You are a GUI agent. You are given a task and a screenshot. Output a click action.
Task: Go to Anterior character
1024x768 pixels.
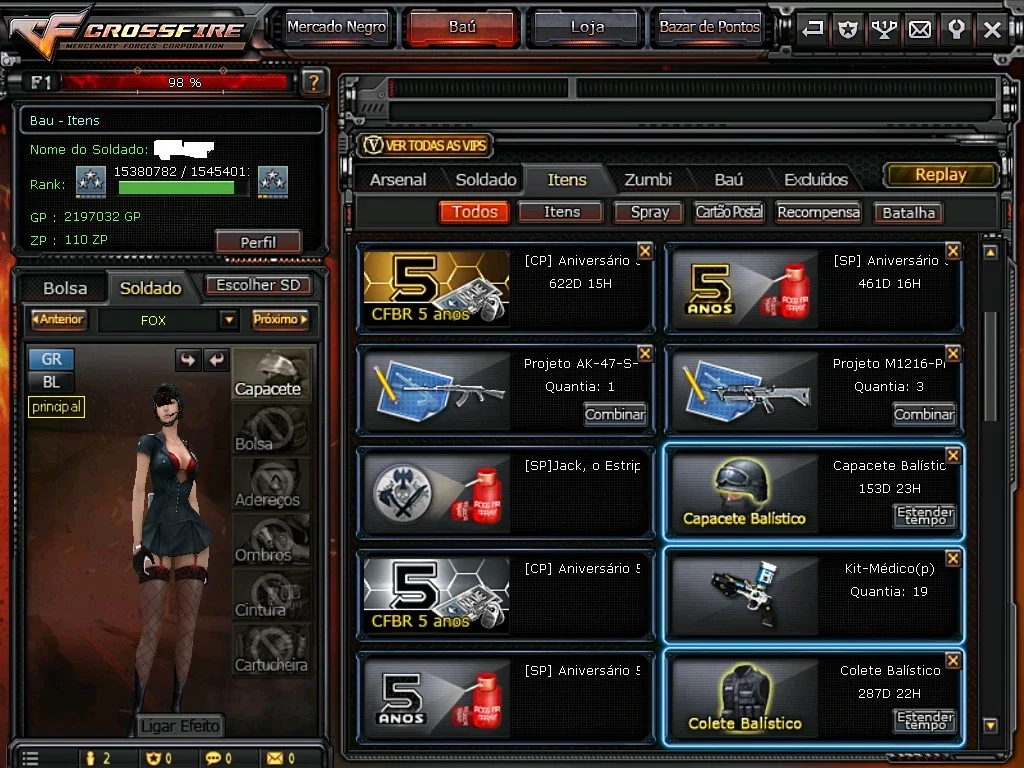pos(58,319)
